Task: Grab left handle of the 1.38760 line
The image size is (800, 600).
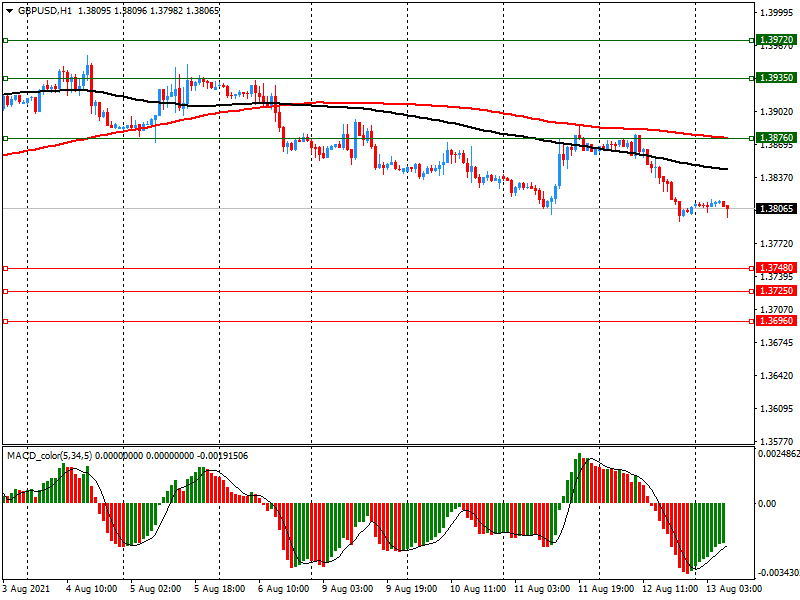Action: [x=6, y=138]
